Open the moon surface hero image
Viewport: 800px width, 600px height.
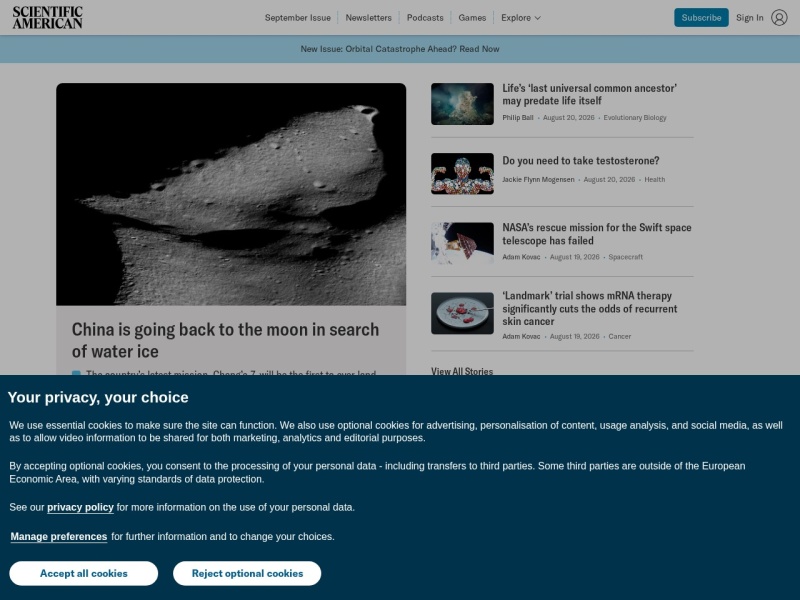[231, 194]
